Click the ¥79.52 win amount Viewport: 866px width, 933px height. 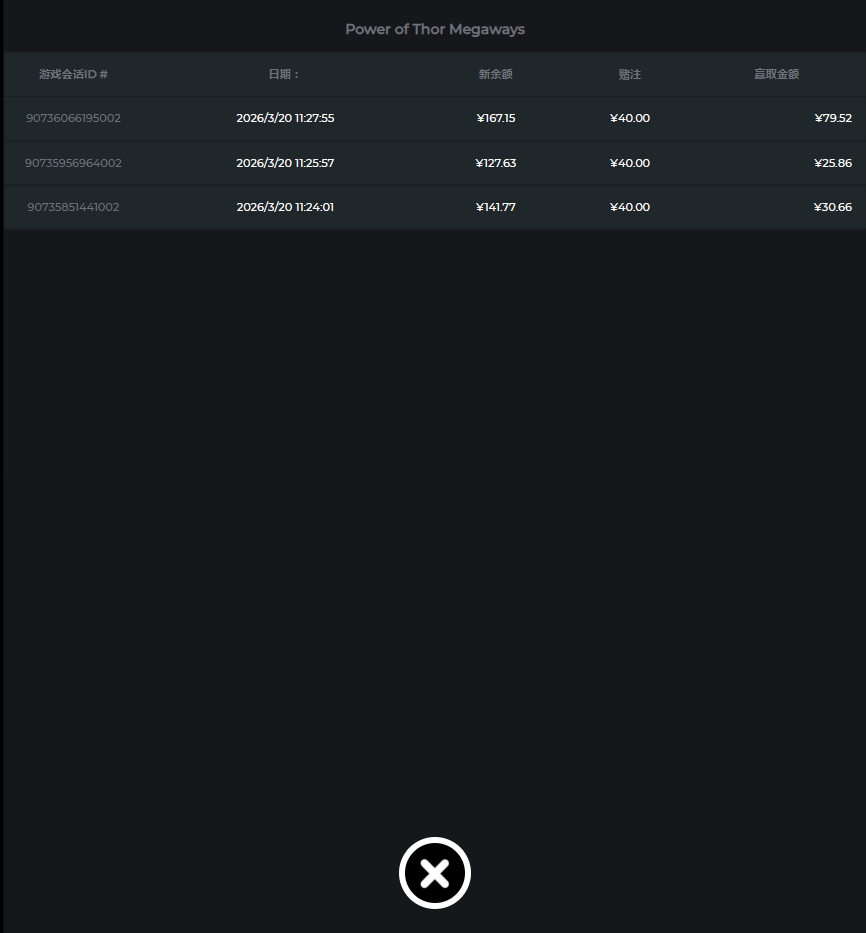(x=832, y=118)
